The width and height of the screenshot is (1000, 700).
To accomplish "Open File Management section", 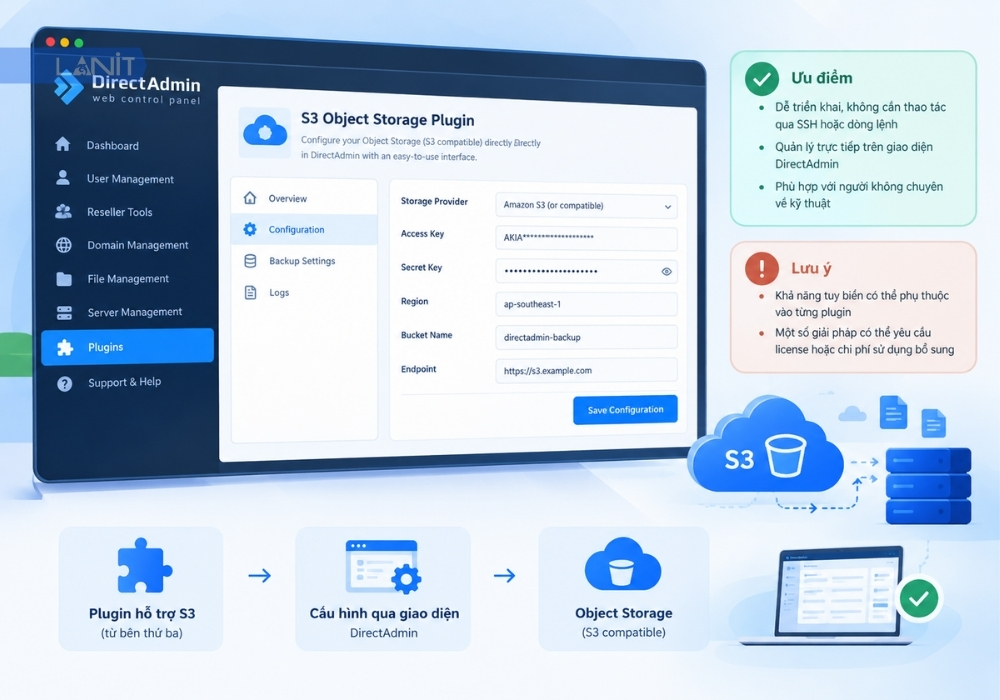I will click(128, 279).
